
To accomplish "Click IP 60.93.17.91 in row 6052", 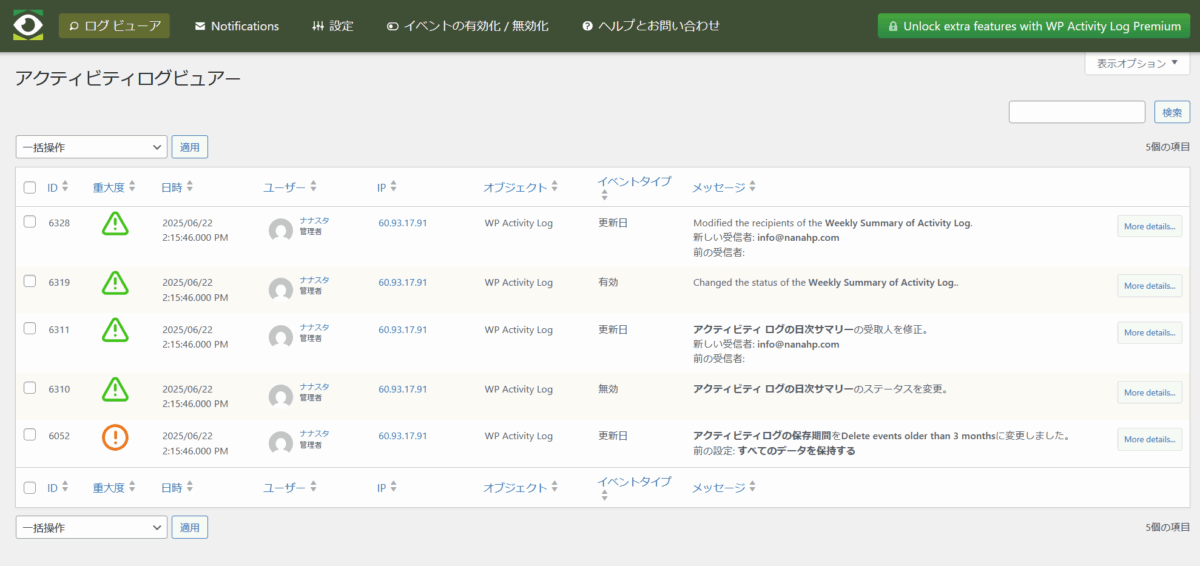I will [x=402, y=436].
